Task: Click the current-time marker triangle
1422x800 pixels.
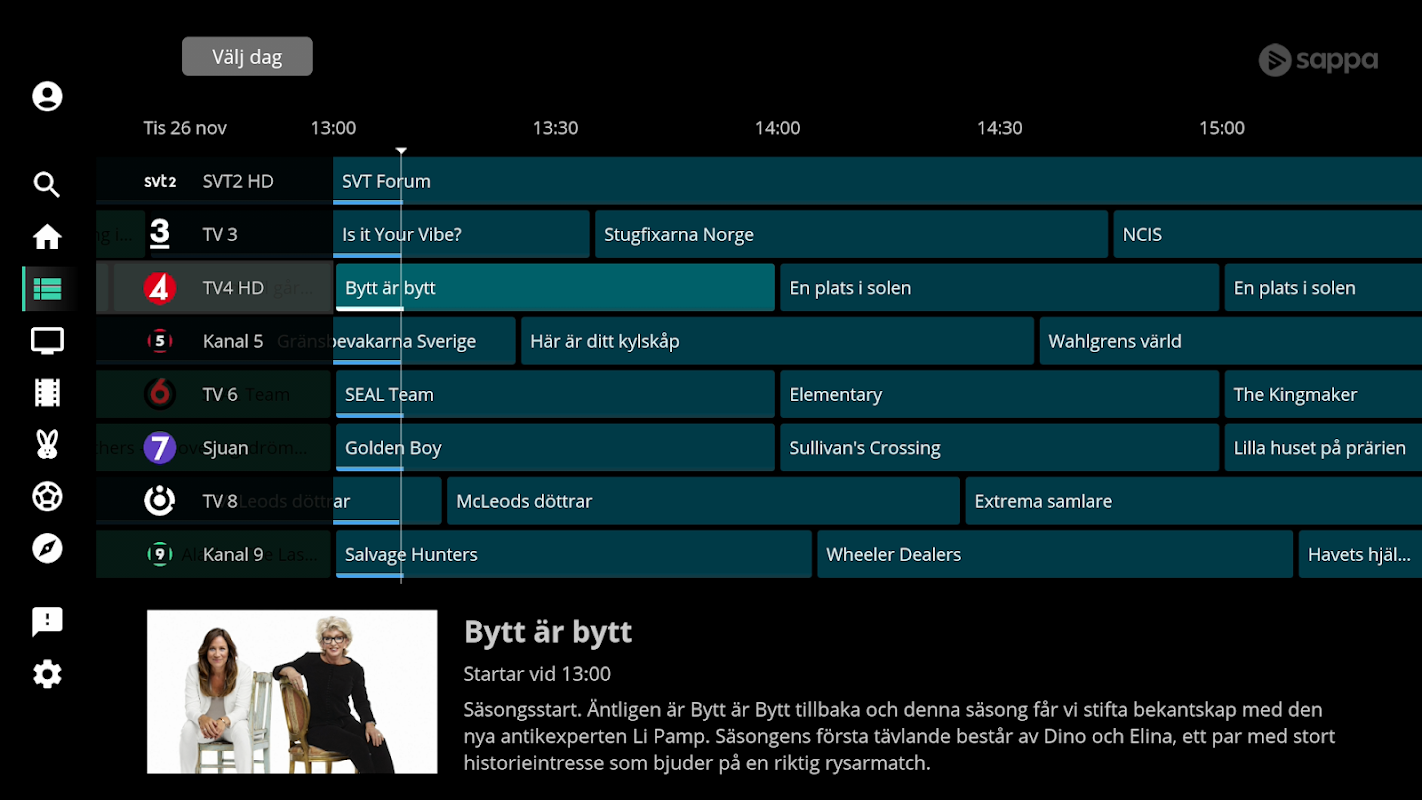Action: [401, 151]
